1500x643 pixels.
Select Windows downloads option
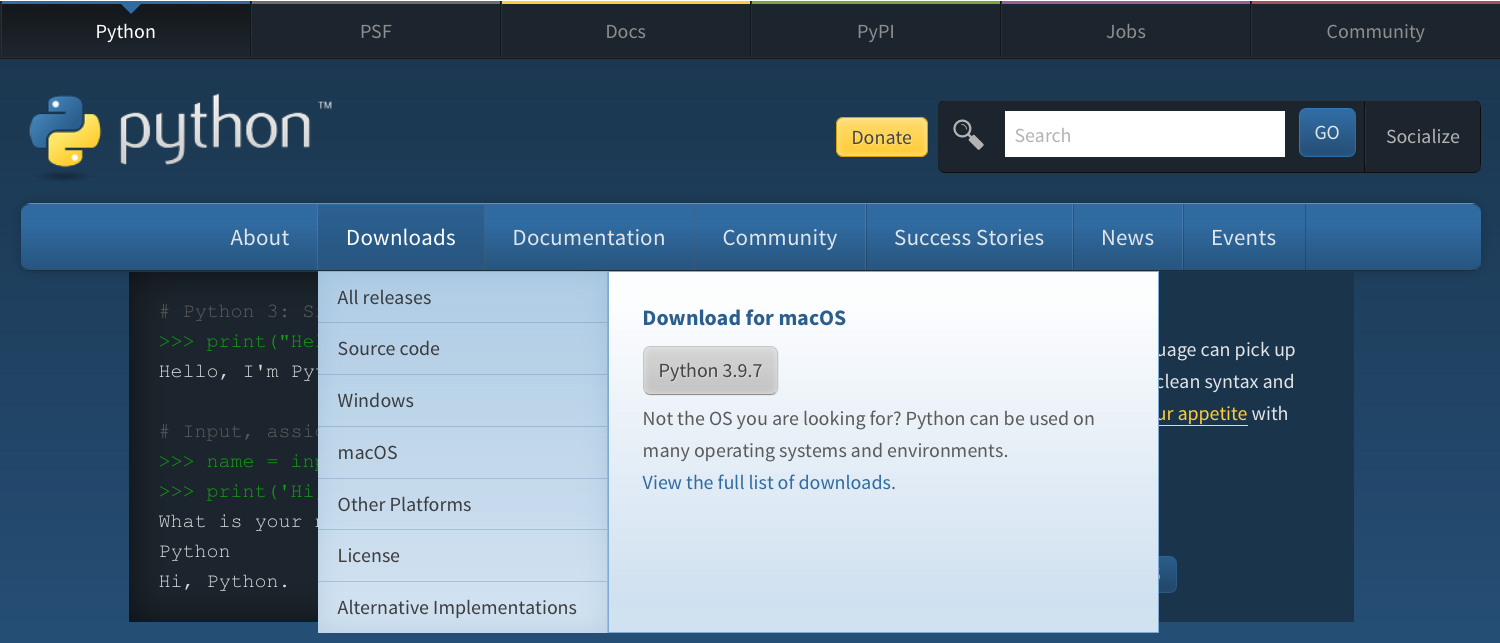click(x=375, y=400)
